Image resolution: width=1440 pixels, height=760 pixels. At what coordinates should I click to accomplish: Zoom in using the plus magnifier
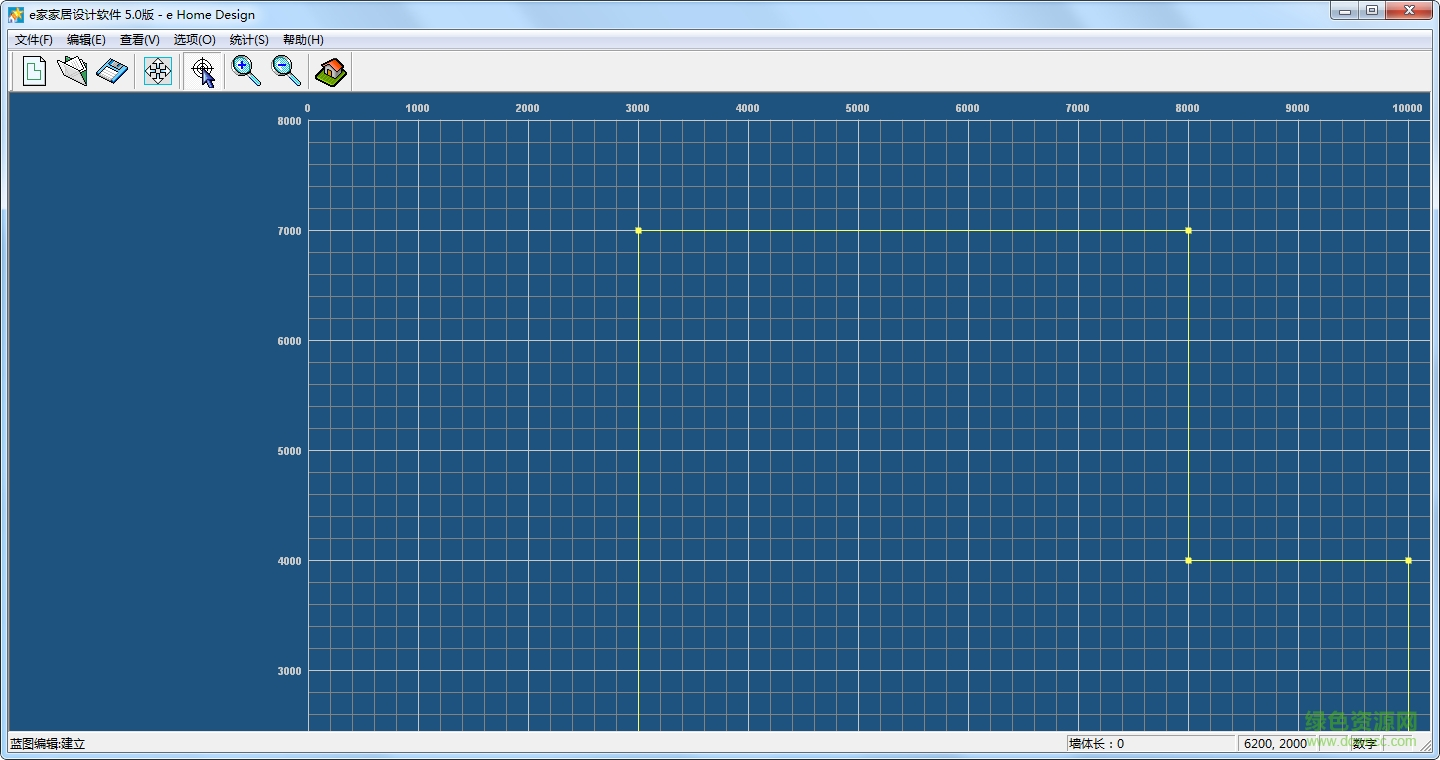point(246,71)
